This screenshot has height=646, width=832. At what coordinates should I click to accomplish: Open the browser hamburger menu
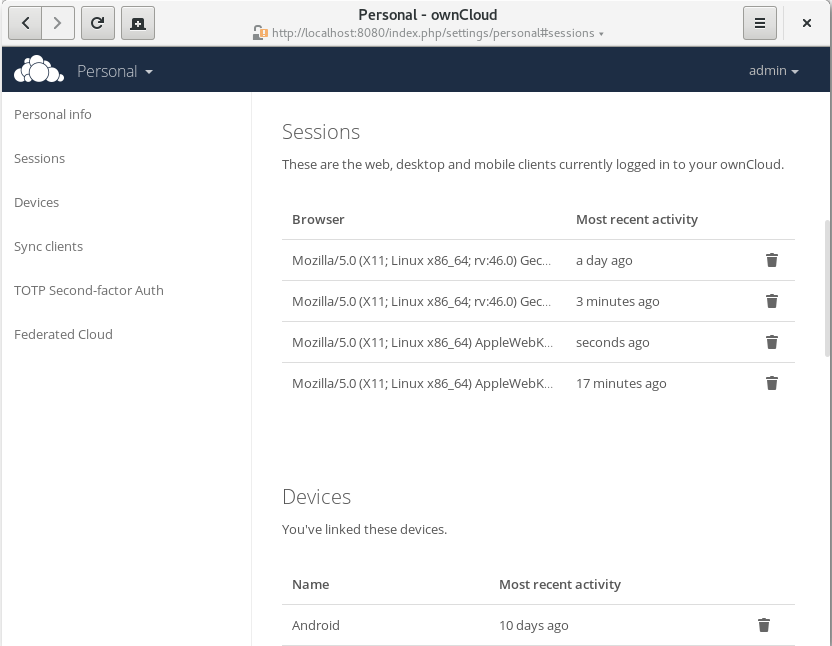760,22
